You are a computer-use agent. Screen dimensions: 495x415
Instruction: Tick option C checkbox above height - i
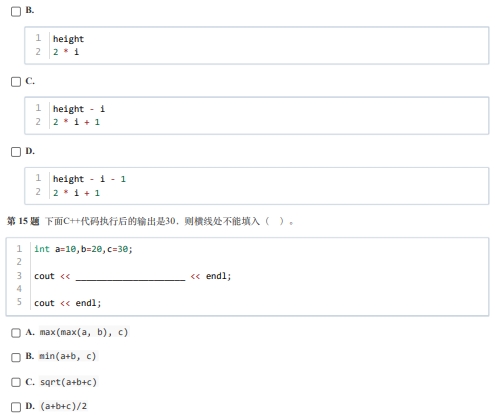[x=16, y=82]
